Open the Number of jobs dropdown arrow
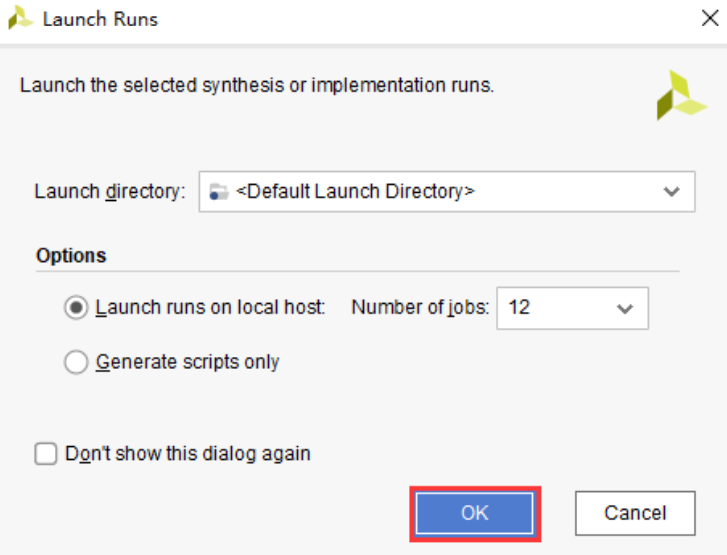727x555 pixels. [x=625, y=308]
